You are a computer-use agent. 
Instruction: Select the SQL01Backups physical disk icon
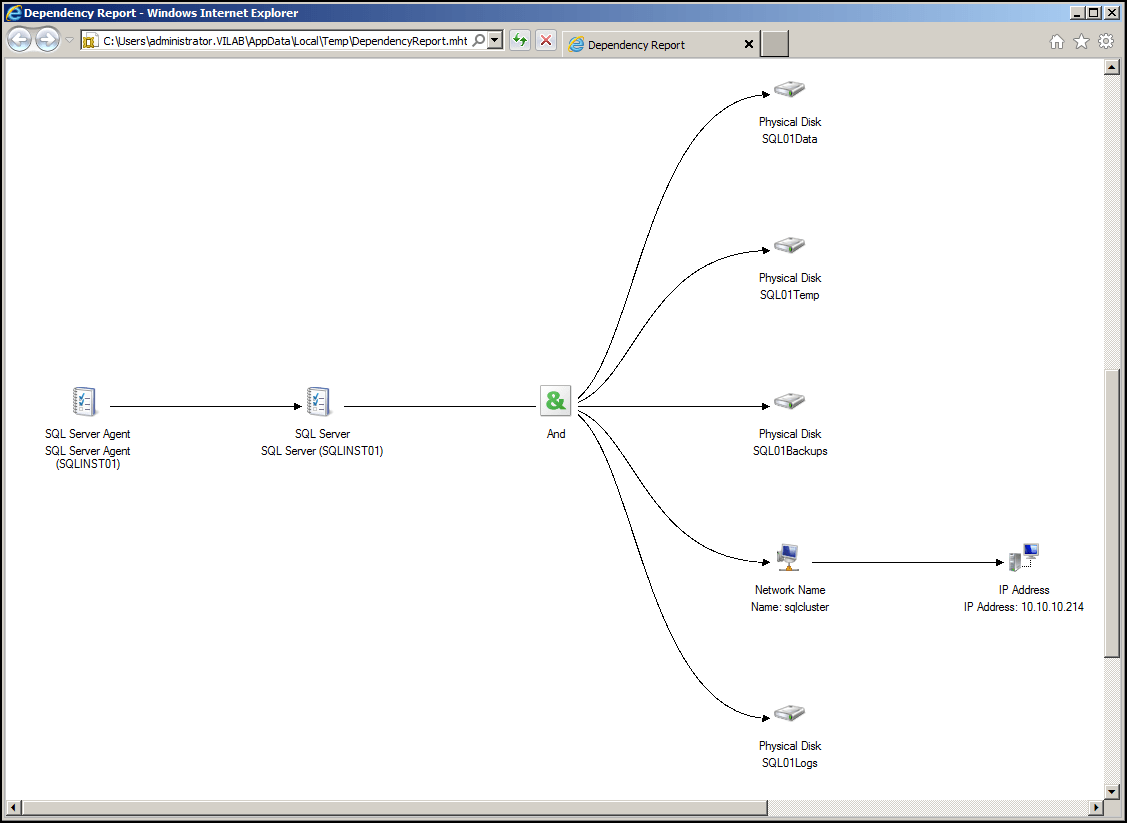789,402
